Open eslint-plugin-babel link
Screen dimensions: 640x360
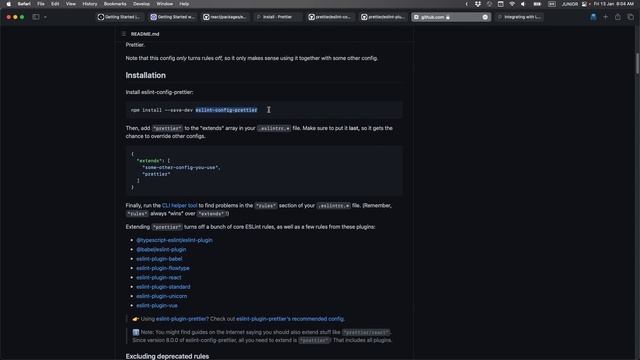point(159,259)
